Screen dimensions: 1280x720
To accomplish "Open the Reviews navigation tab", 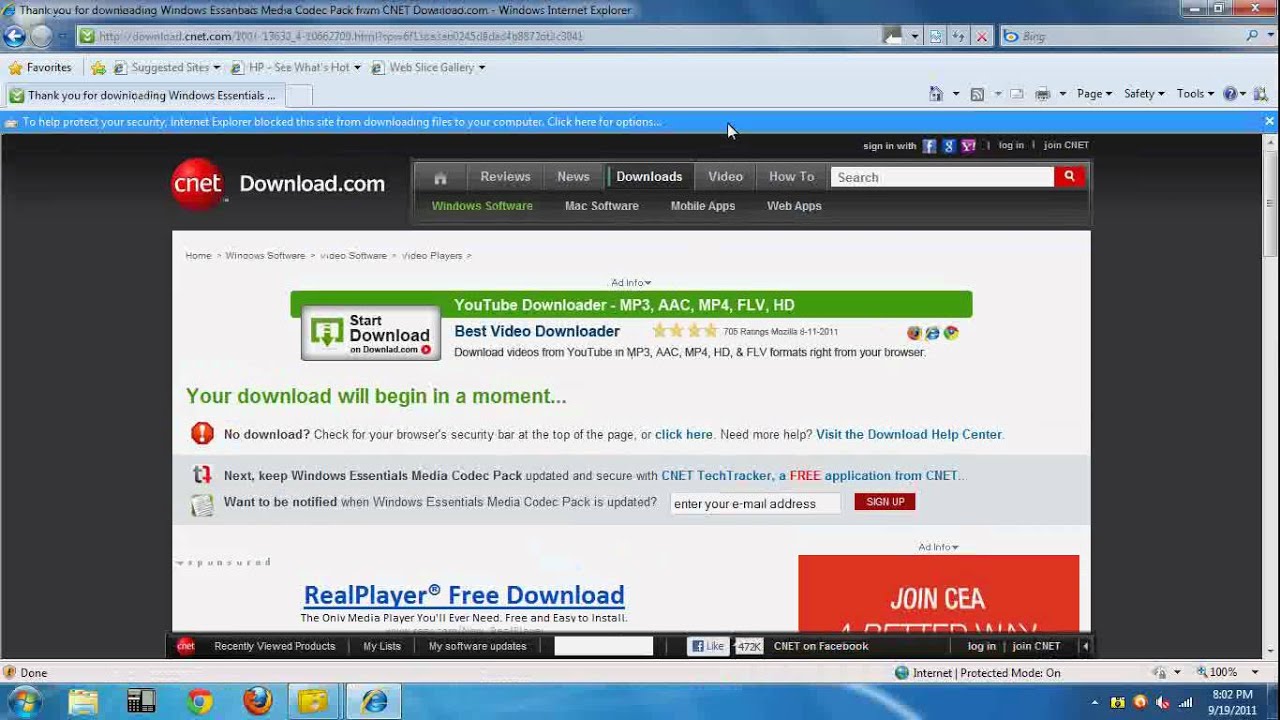I will tap(505, 177).
